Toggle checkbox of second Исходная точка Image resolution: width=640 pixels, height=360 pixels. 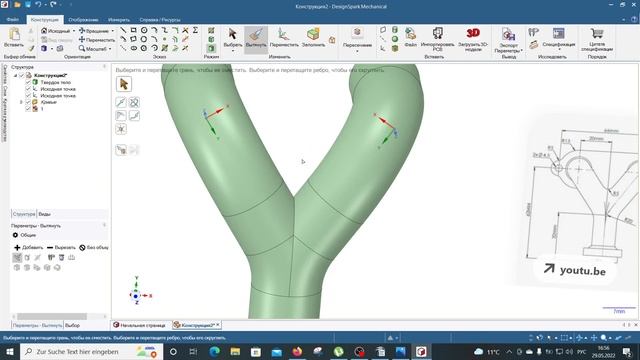click(28, 95)
